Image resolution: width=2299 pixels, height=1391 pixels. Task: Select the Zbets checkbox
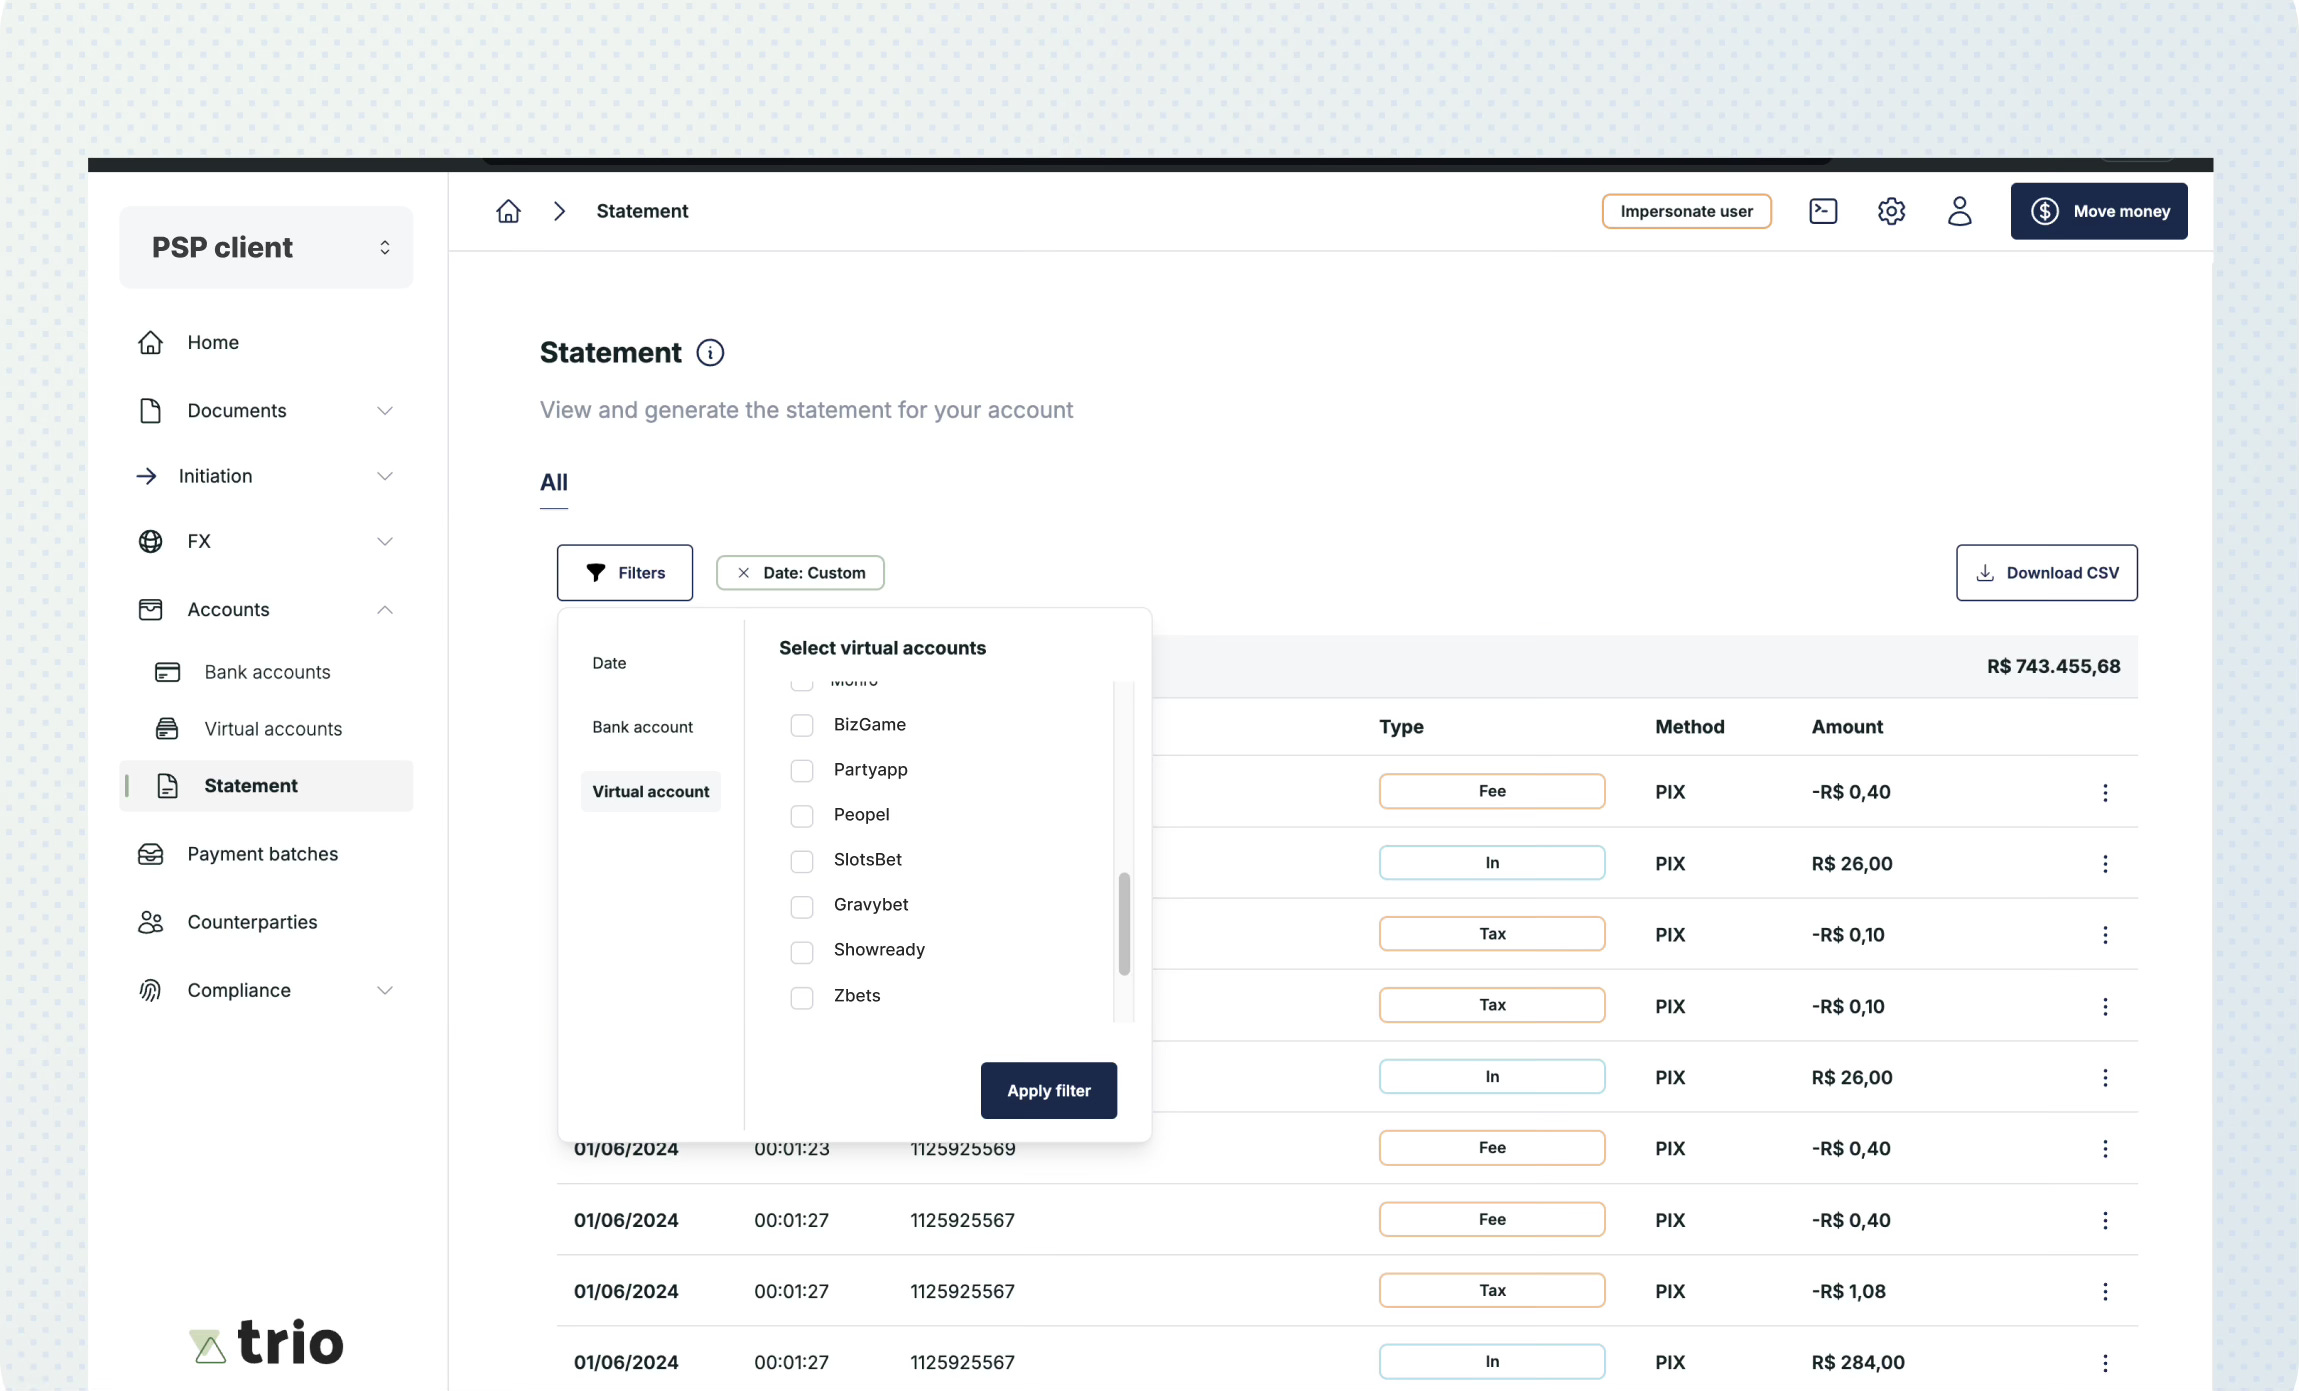(x=801, y=997)
